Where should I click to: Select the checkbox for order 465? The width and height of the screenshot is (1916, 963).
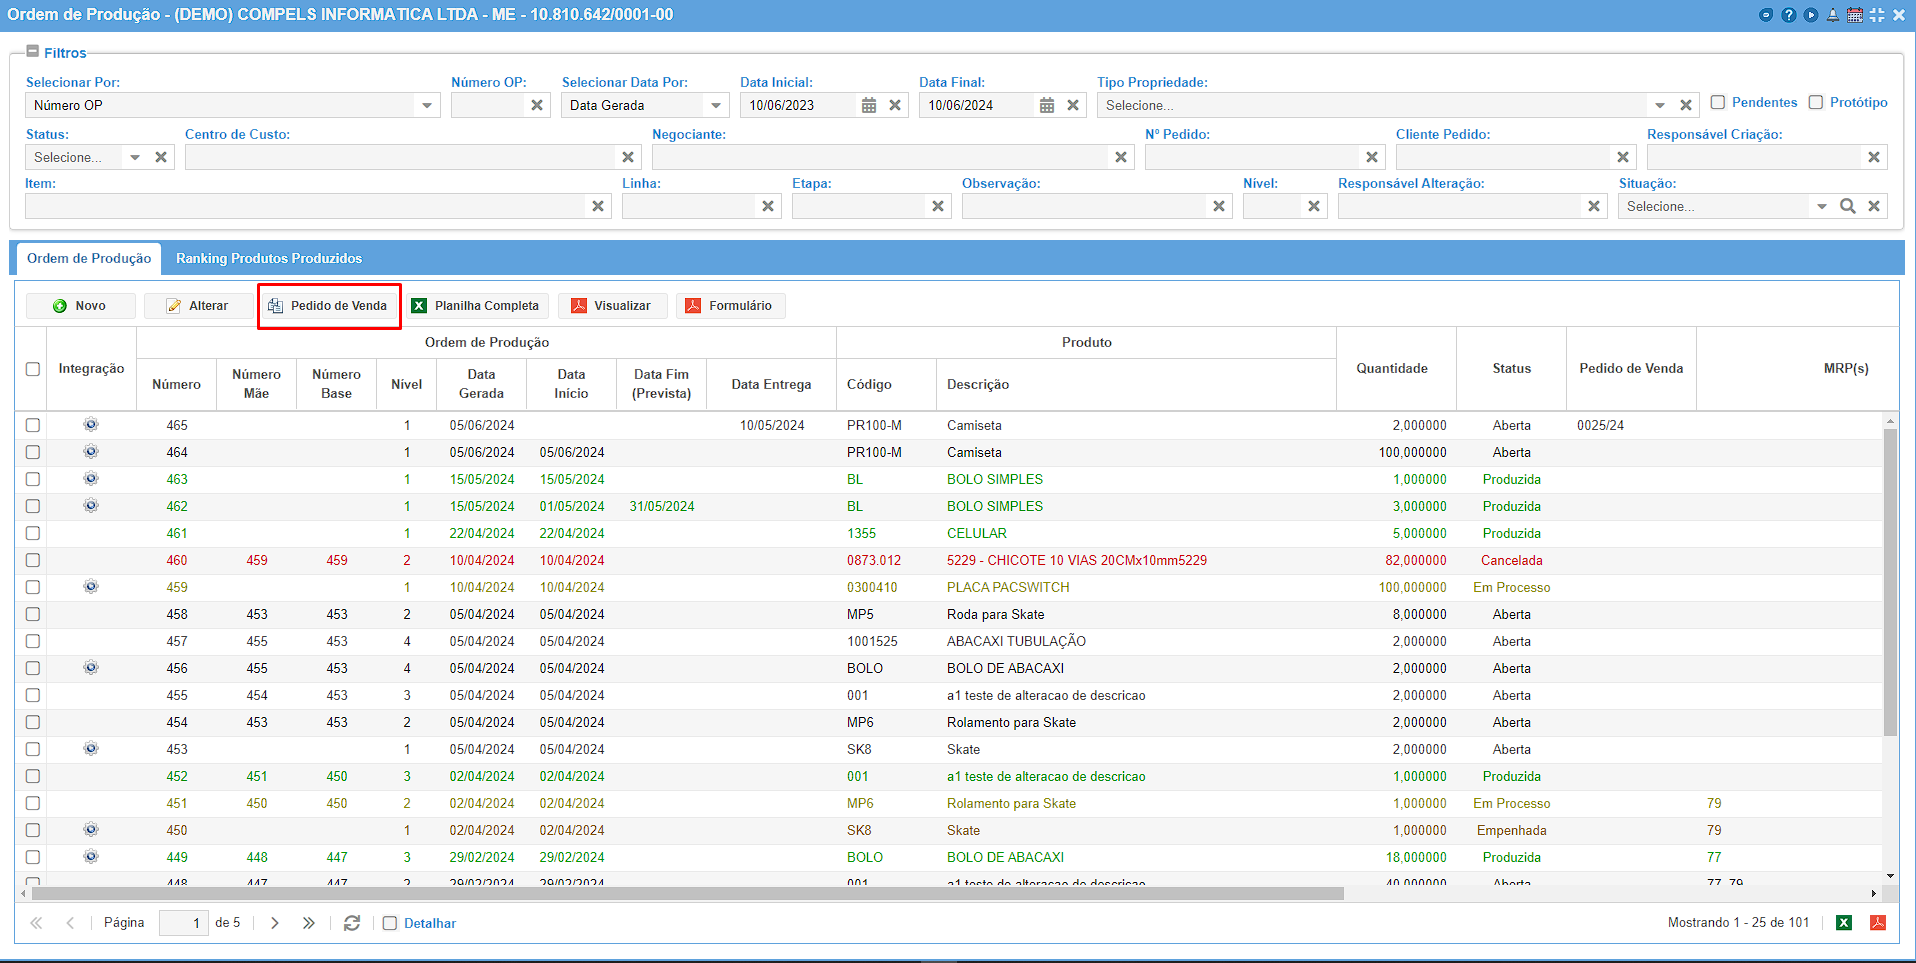click(x=33, y=425)
